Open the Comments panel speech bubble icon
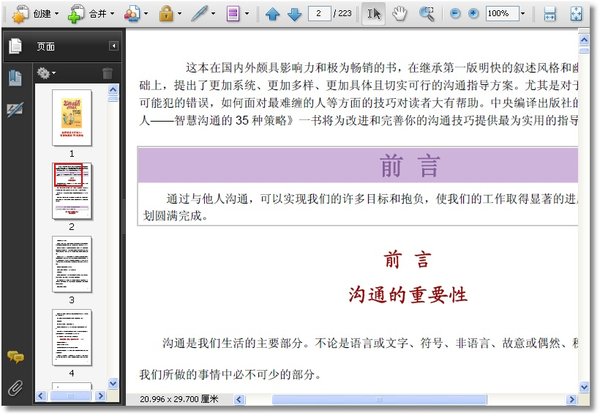600x416 pixels. [15, 357]
